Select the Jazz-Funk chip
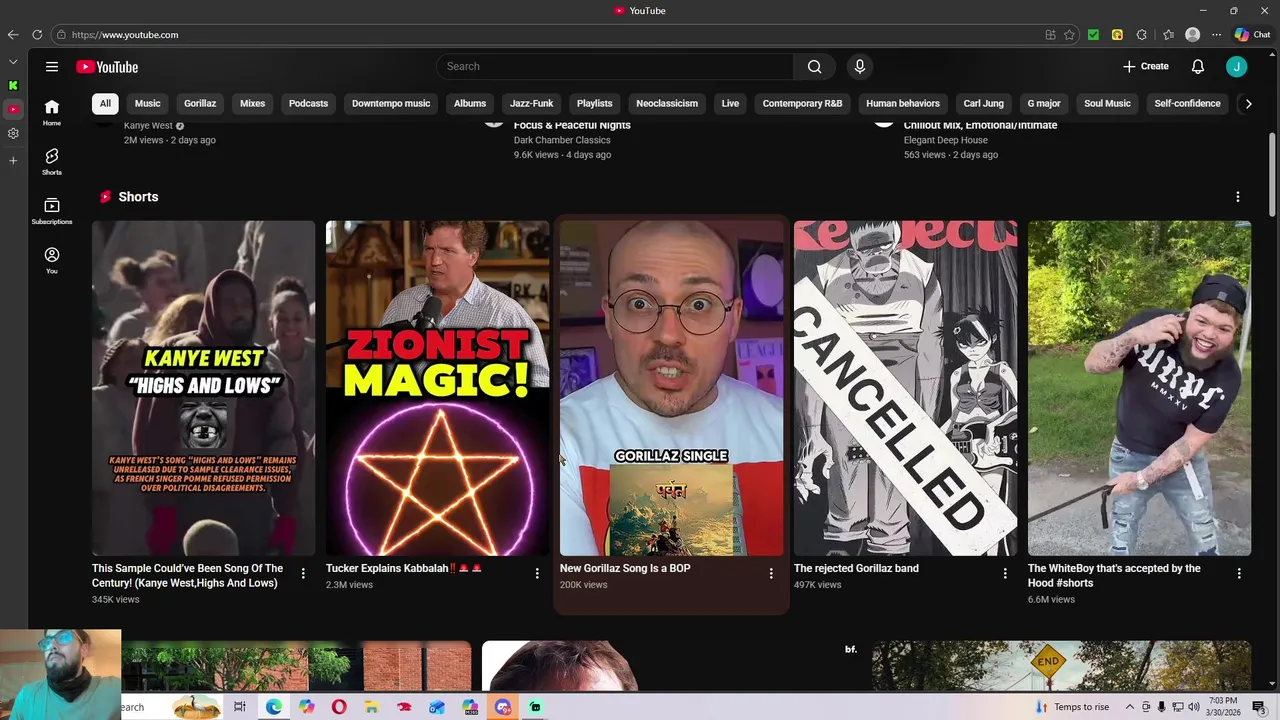This screenshot has height=720, width=1280. click(x=531, y=103)
